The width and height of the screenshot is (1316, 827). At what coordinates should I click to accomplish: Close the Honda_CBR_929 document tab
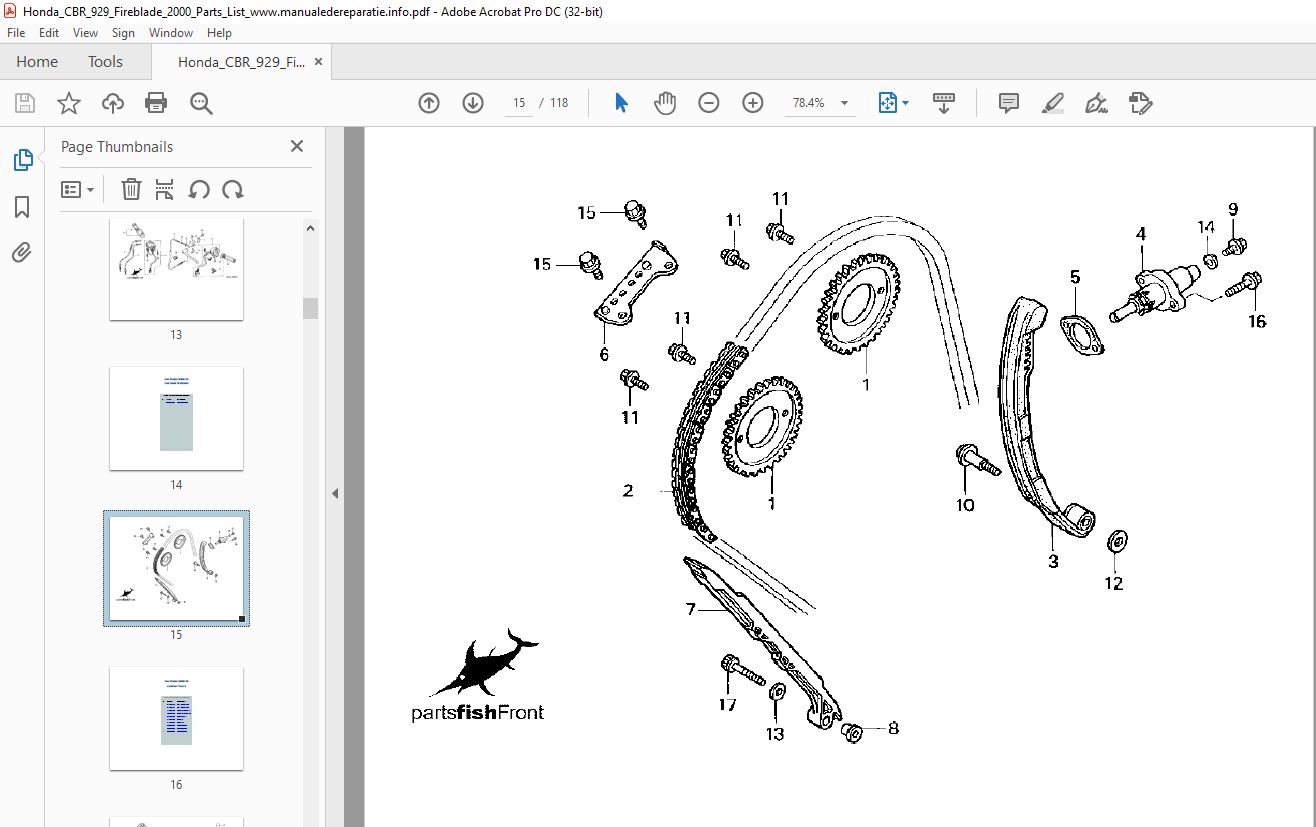(319, 62)
